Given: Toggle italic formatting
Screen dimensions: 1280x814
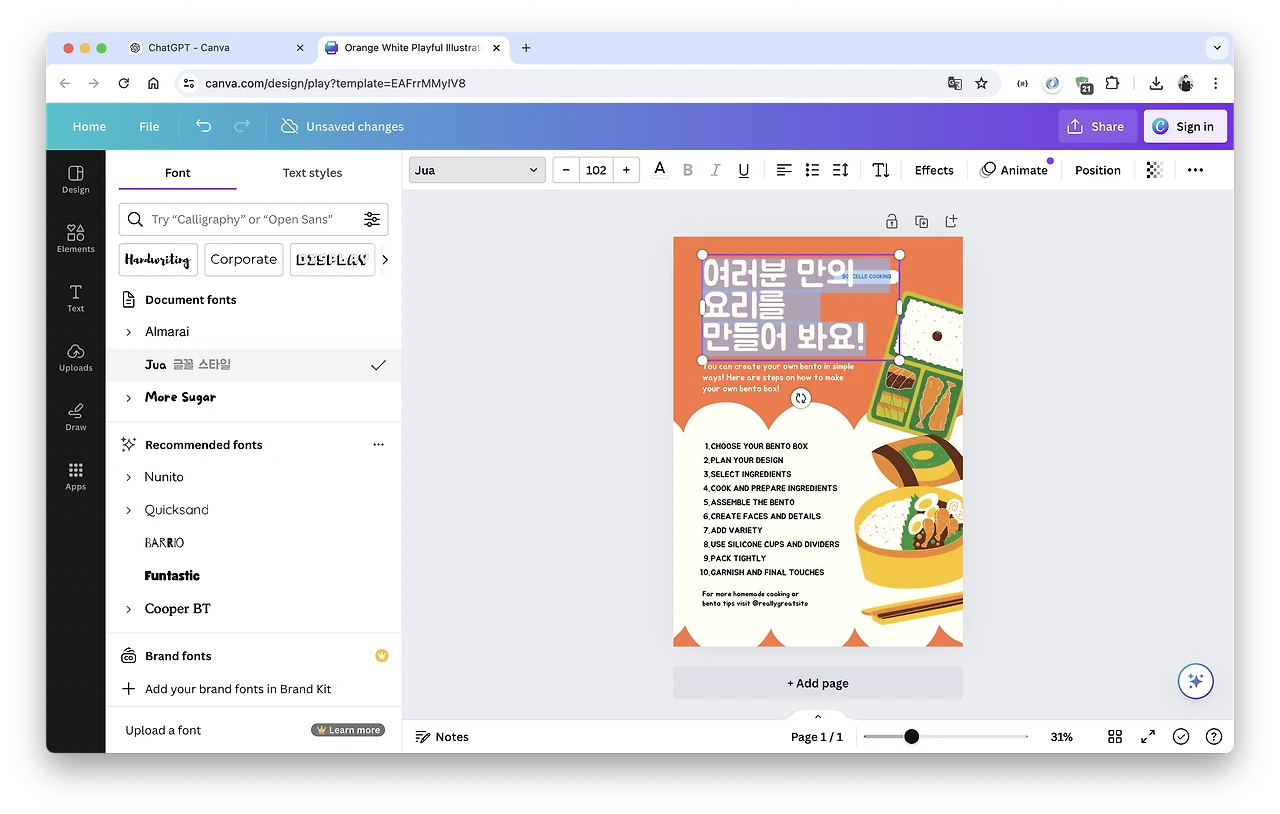Looking at the screenshot, I should [x=715, y=170].
